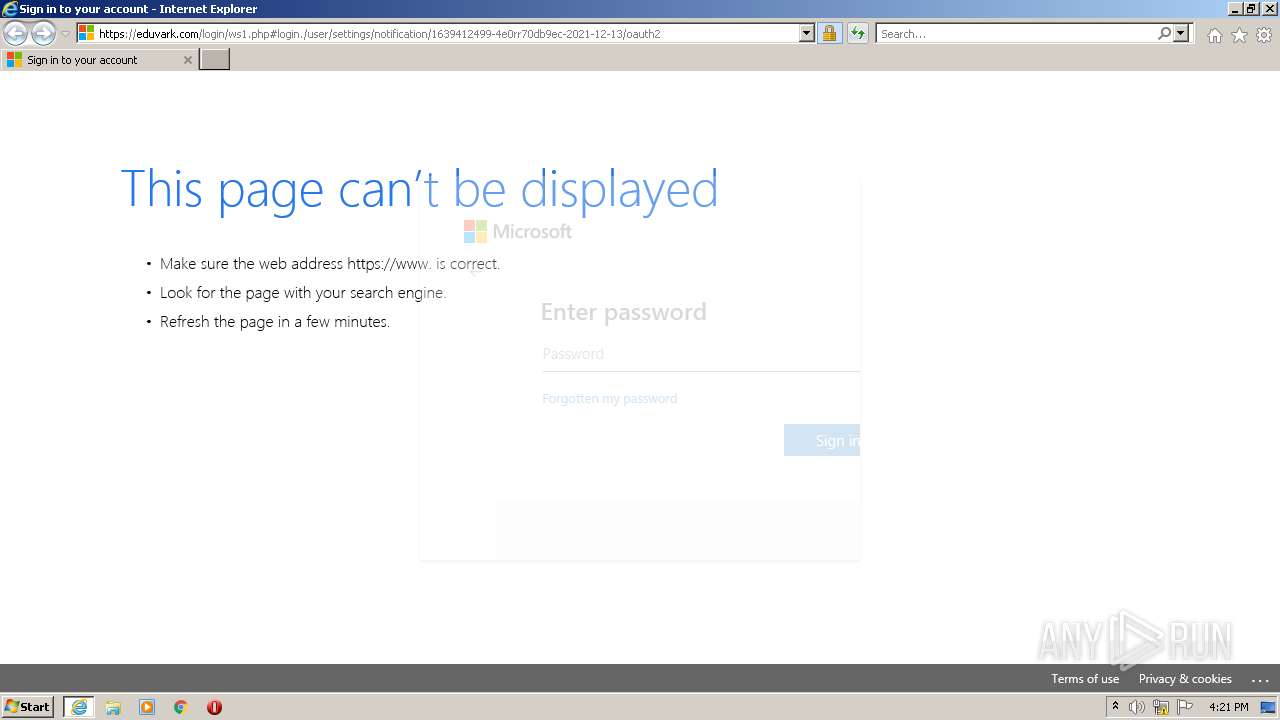
Task: Click the Refresh page icon
Action: click(858, 33)
